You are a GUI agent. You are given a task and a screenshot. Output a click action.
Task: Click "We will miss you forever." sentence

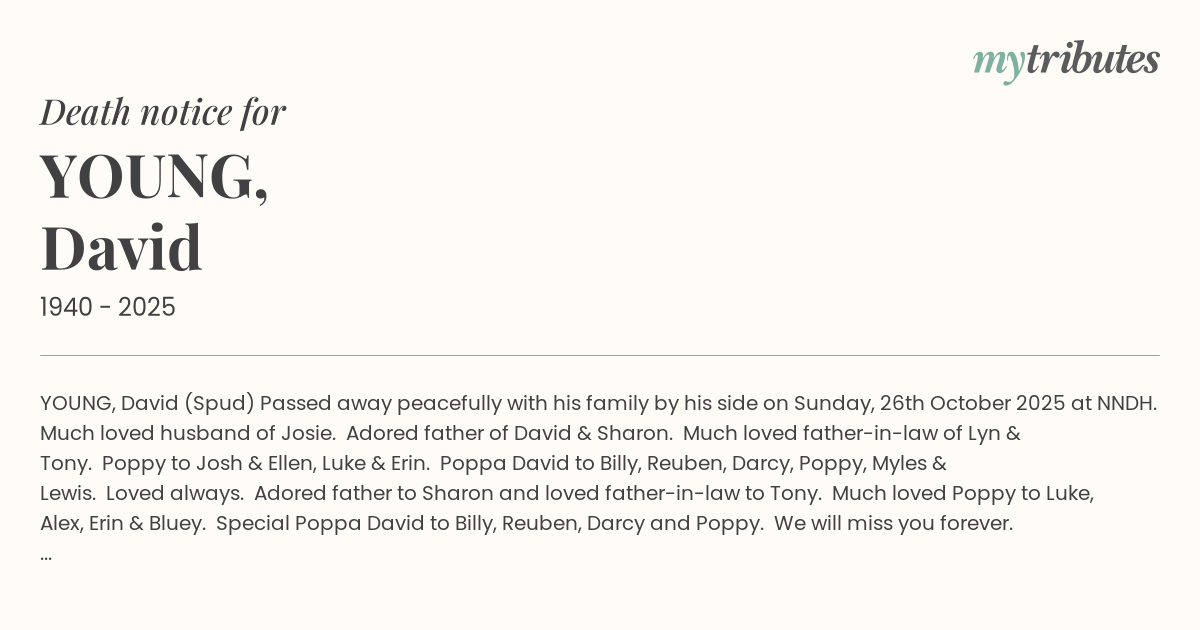893,523
